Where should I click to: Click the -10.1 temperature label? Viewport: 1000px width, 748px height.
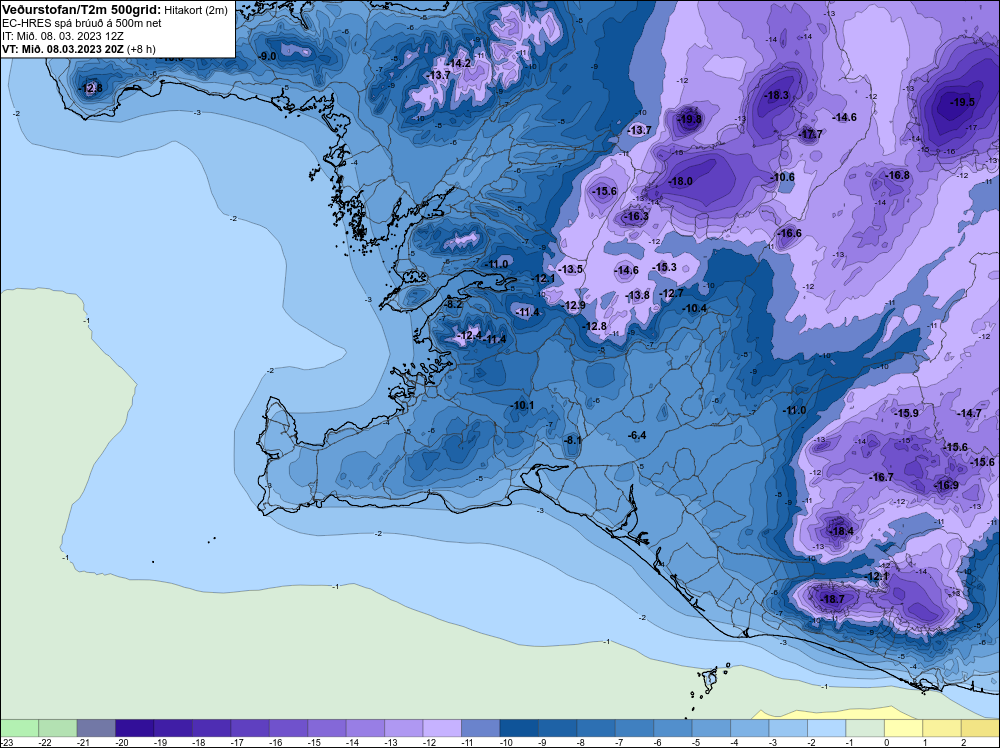click(x=522, y=406)
